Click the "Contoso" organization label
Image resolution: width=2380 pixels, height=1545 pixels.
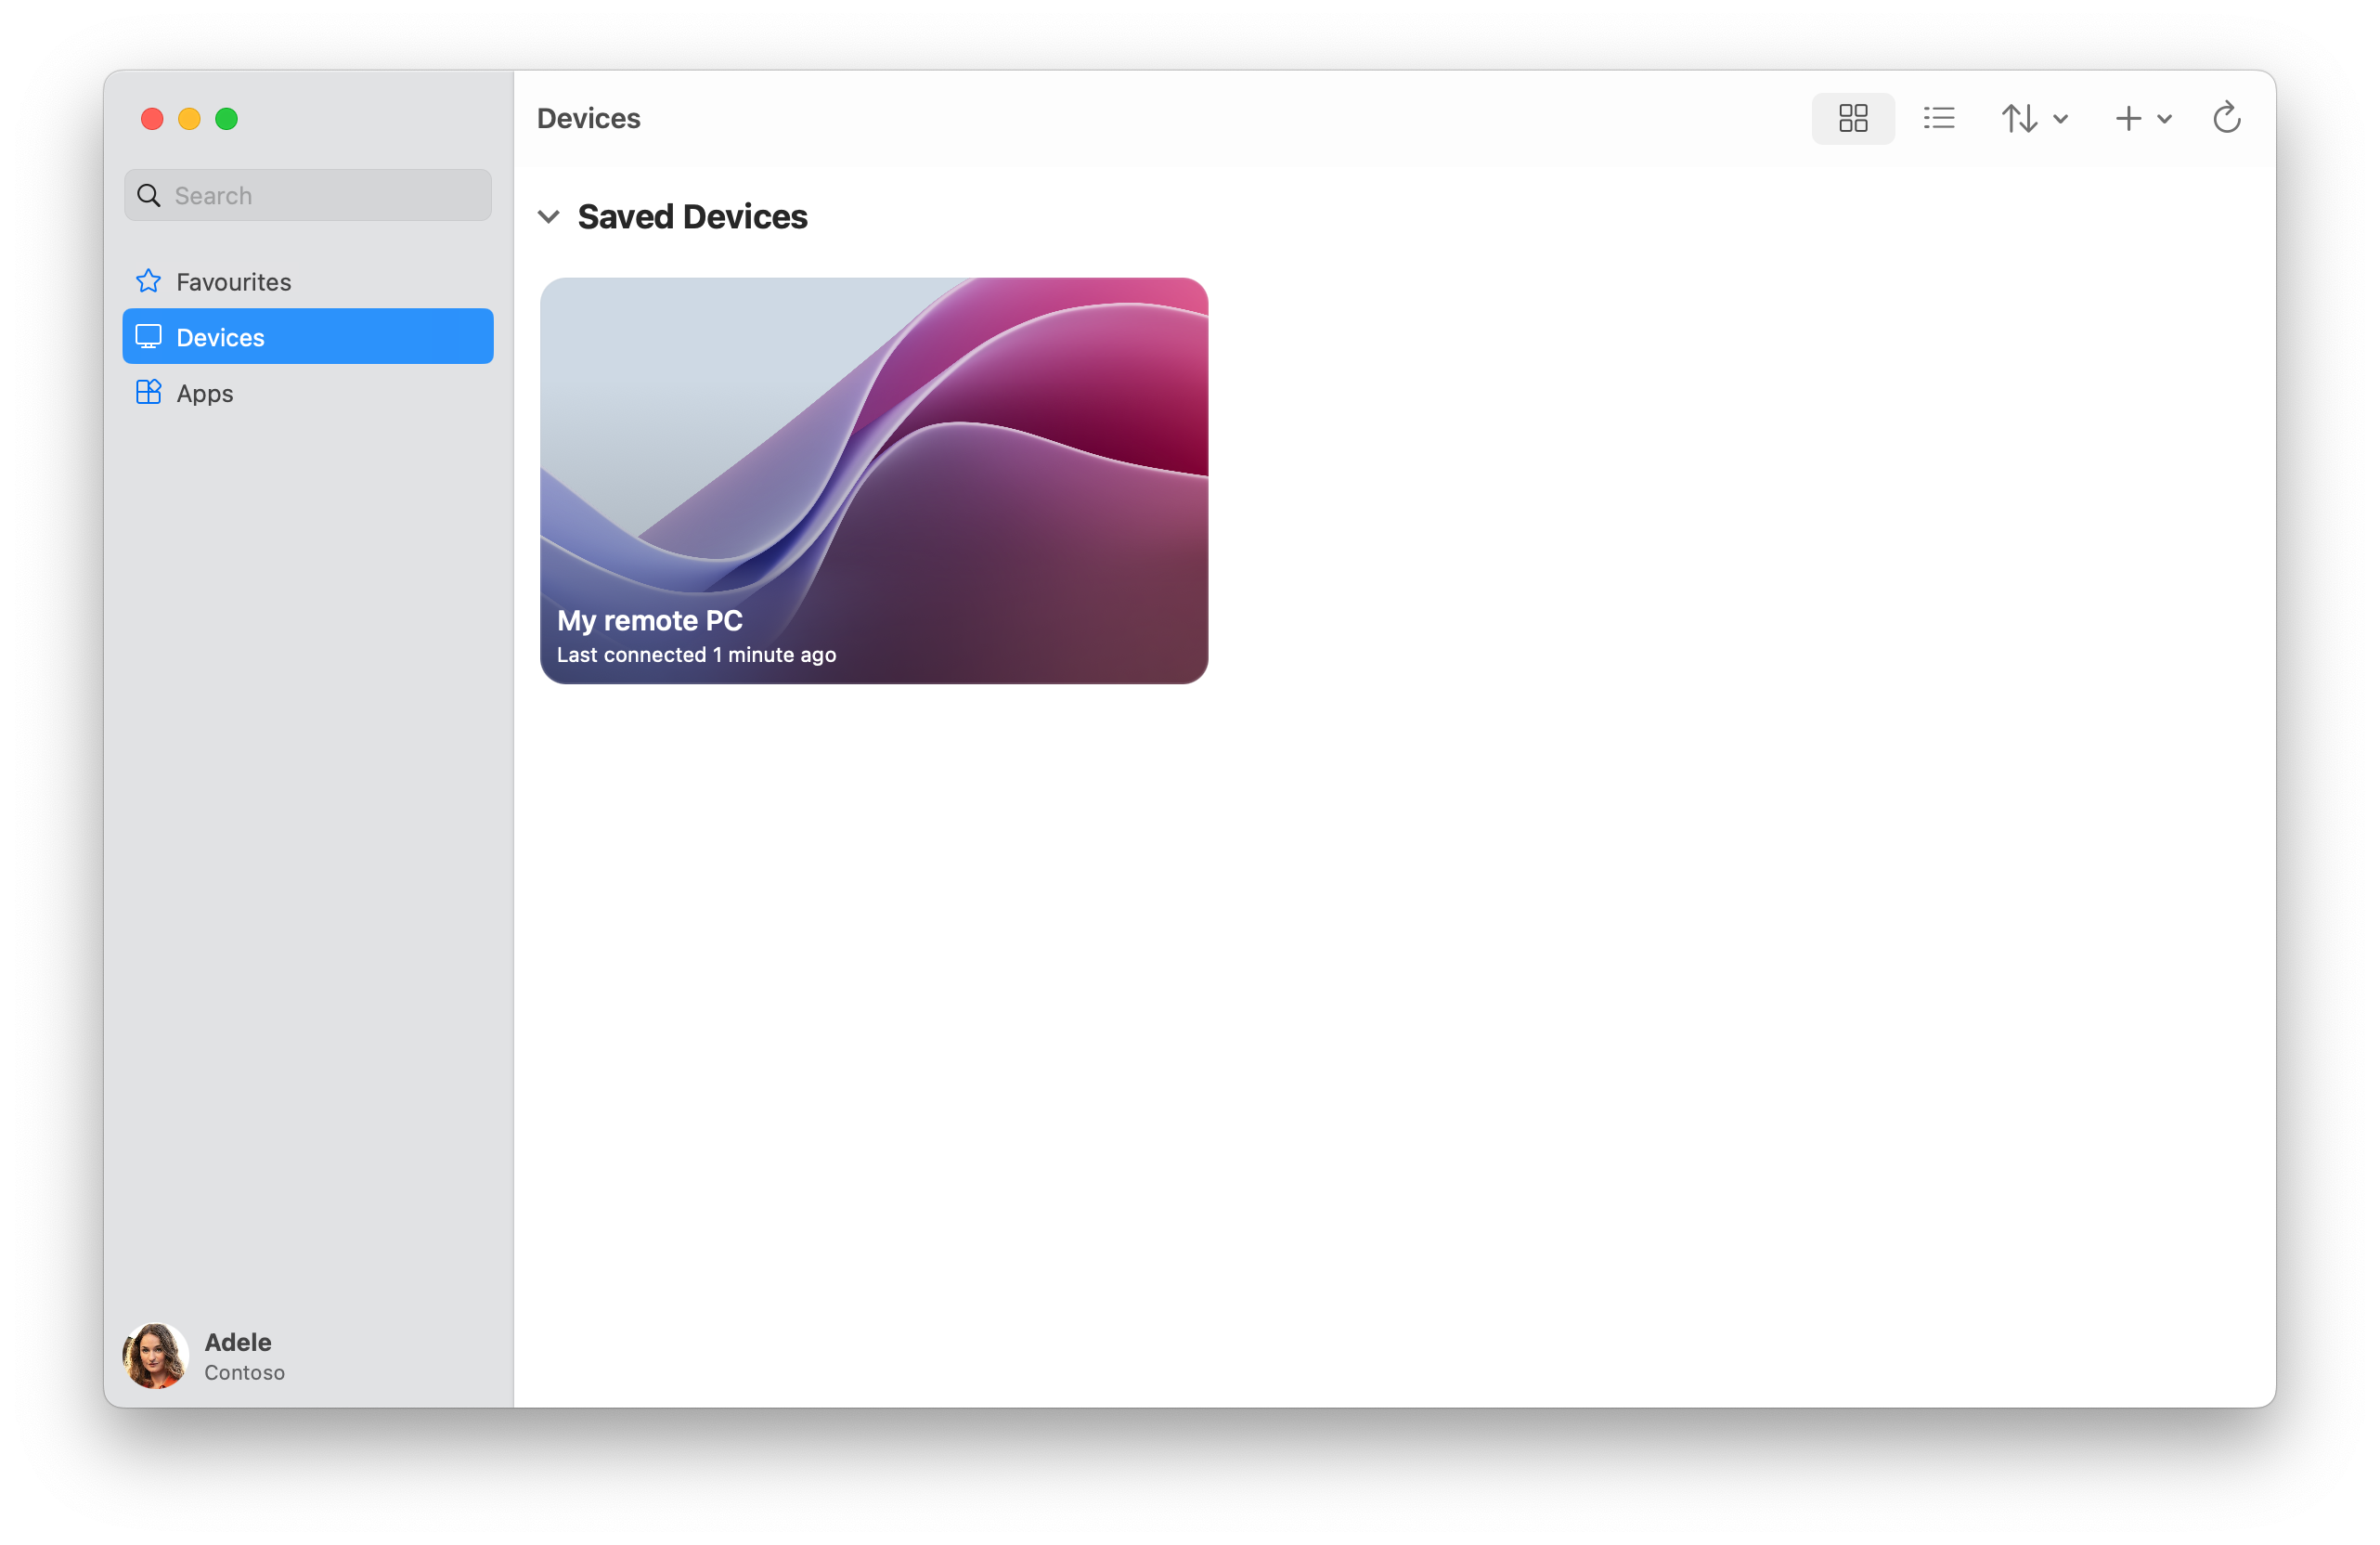(245, 1372)
